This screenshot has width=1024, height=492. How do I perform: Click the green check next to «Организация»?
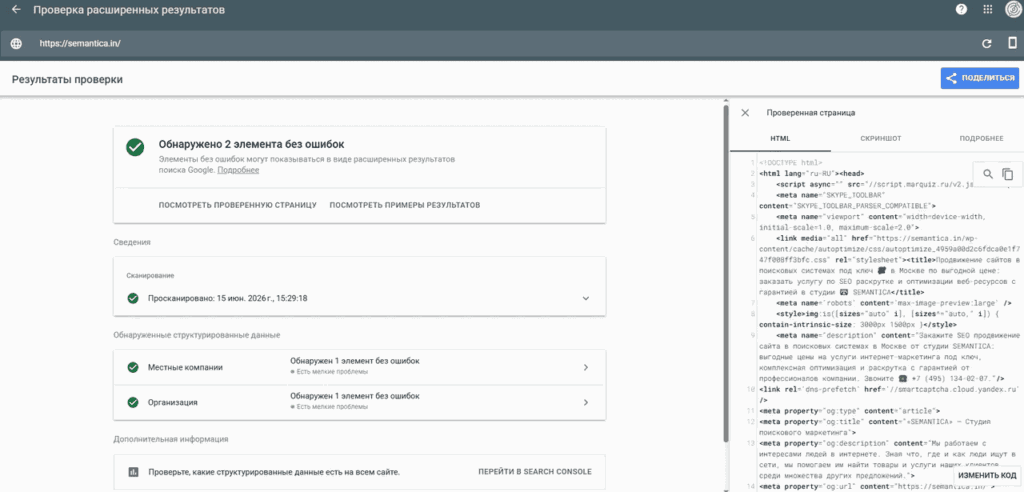coord(133,402)
